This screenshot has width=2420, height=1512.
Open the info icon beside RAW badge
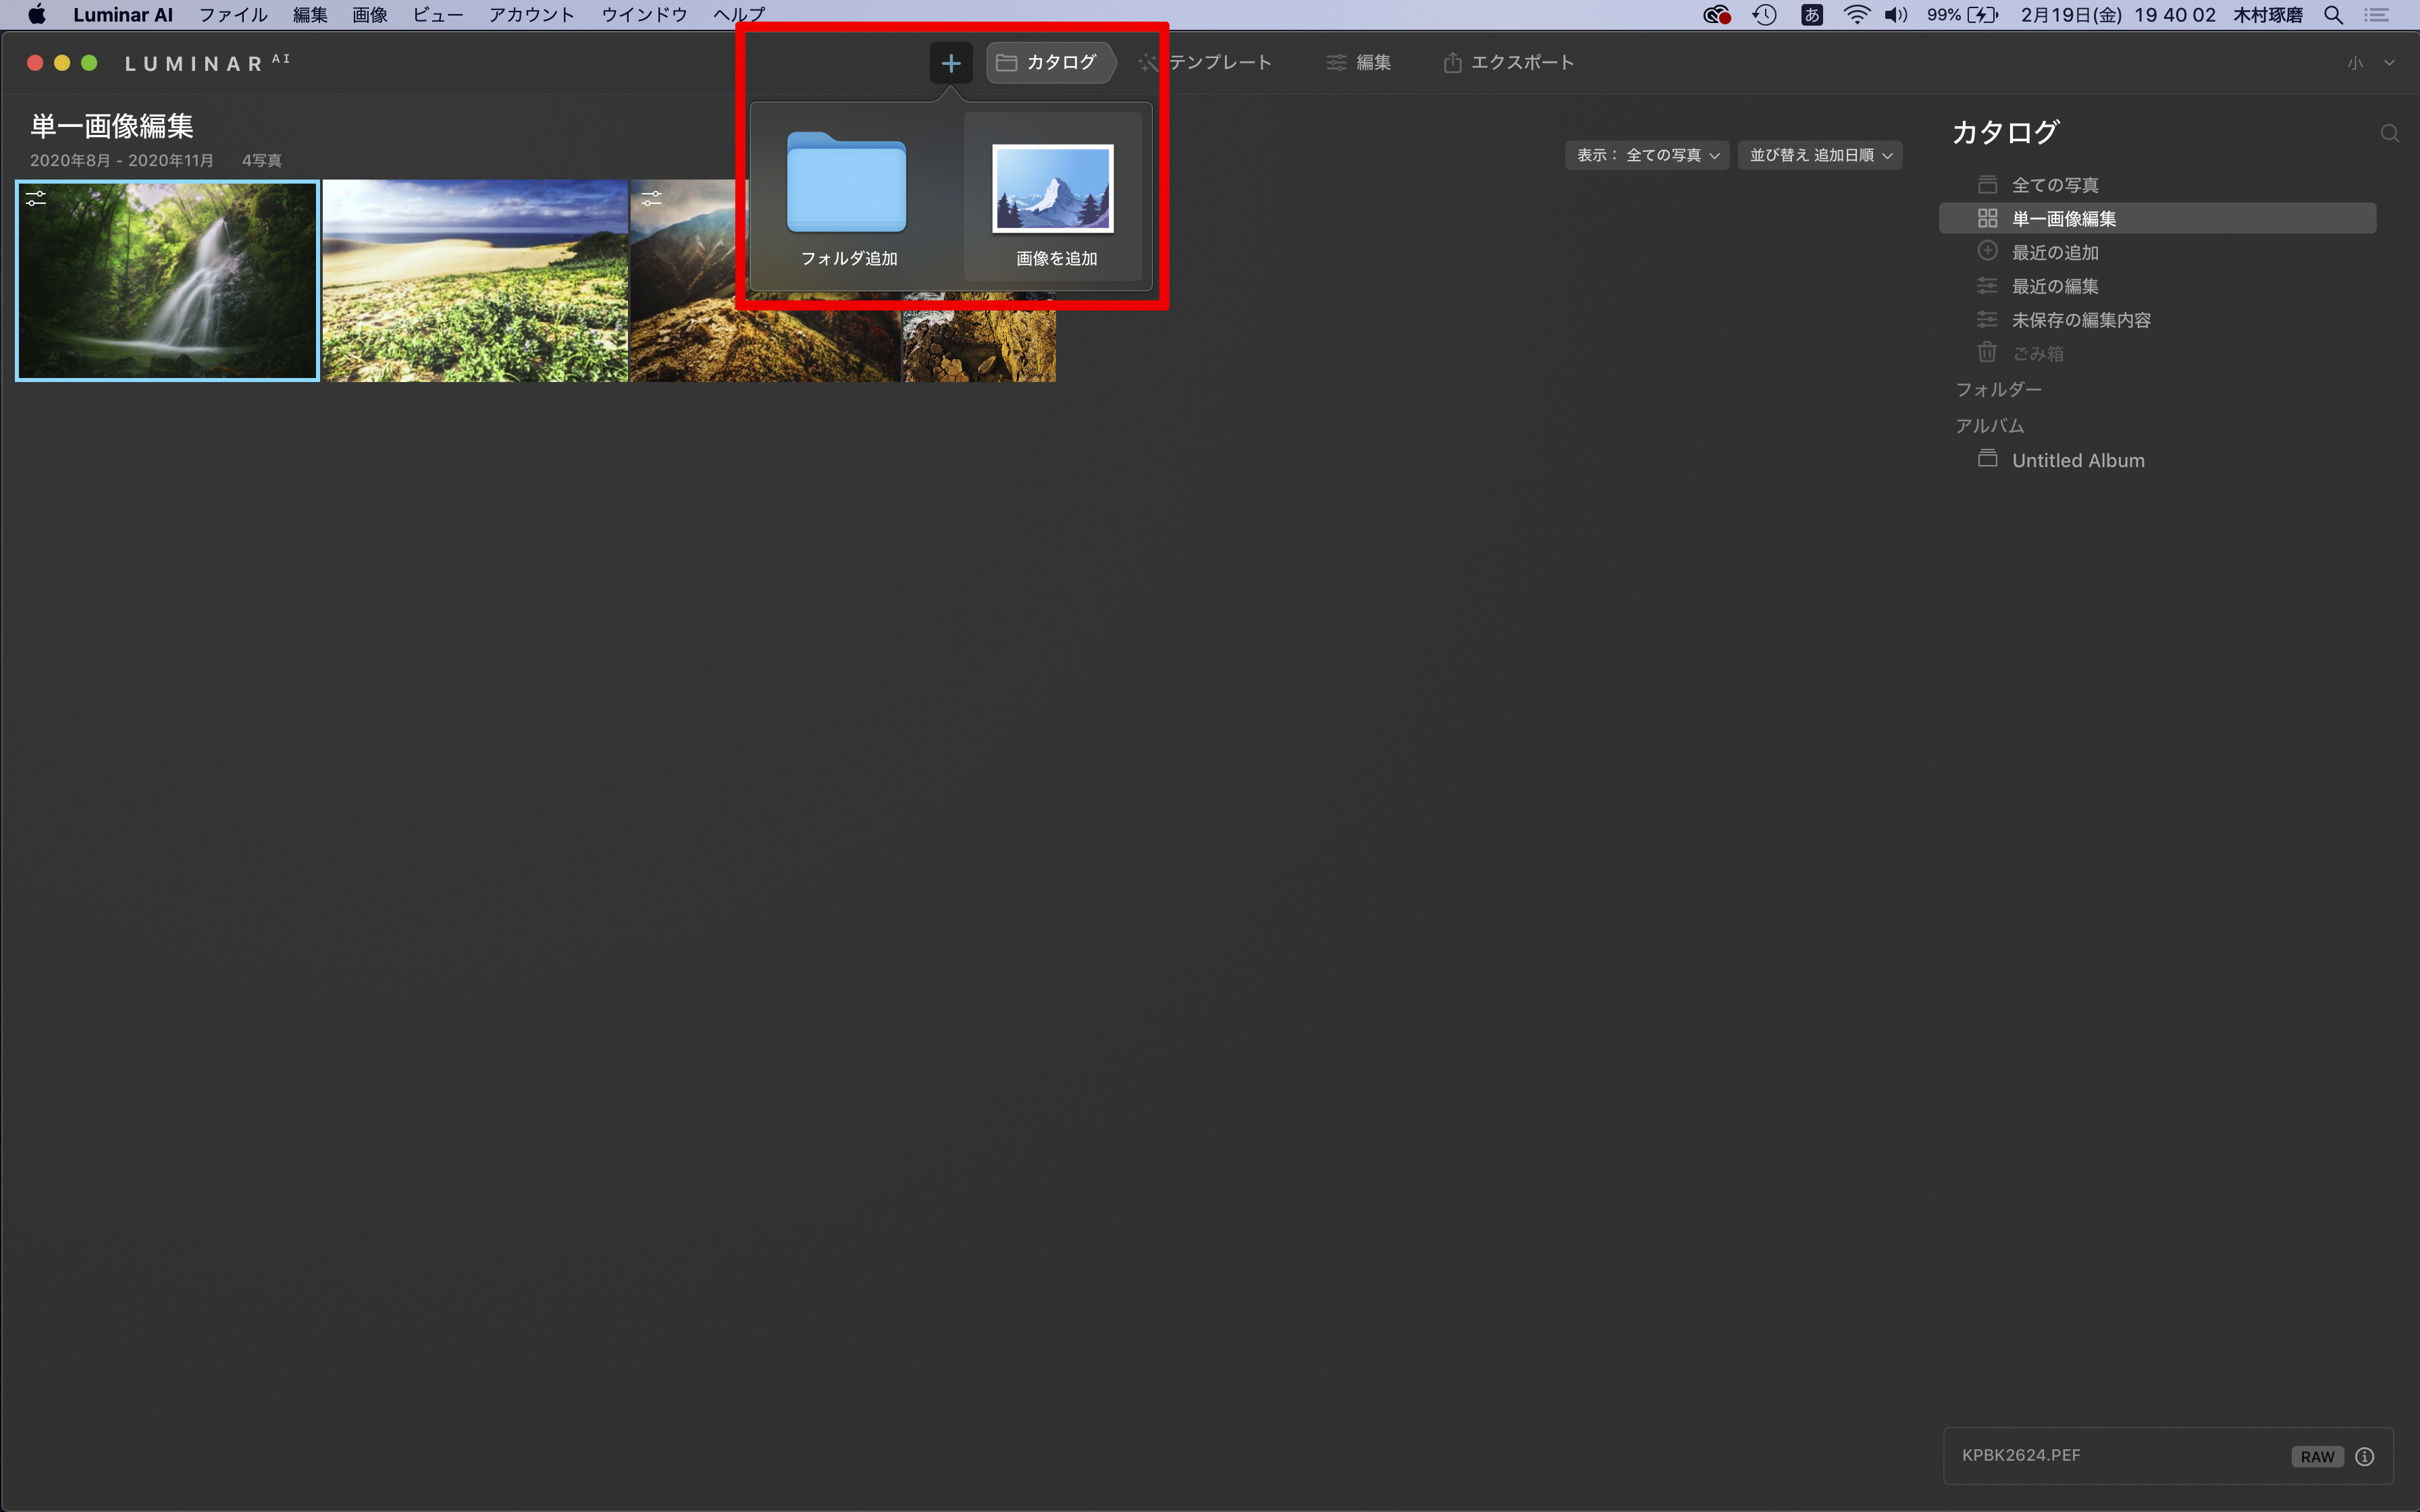pyautogui.click(x=2364, y=1456)
